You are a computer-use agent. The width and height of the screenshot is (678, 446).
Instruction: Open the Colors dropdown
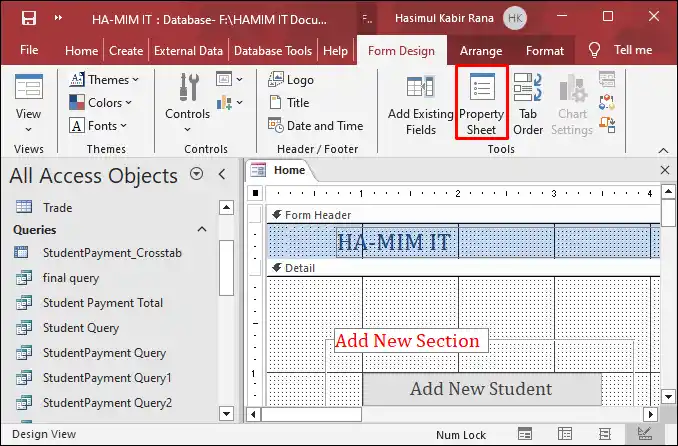[x=100, y=103]
